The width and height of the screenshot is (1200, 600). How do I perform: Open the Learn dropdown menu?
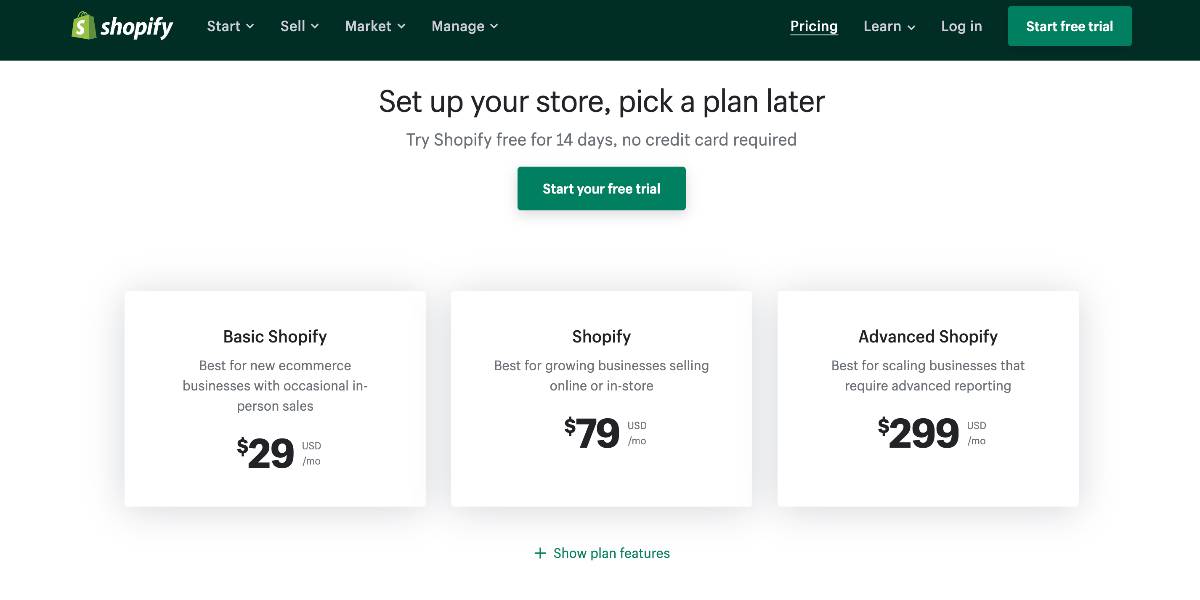click(x=890, y=26)
